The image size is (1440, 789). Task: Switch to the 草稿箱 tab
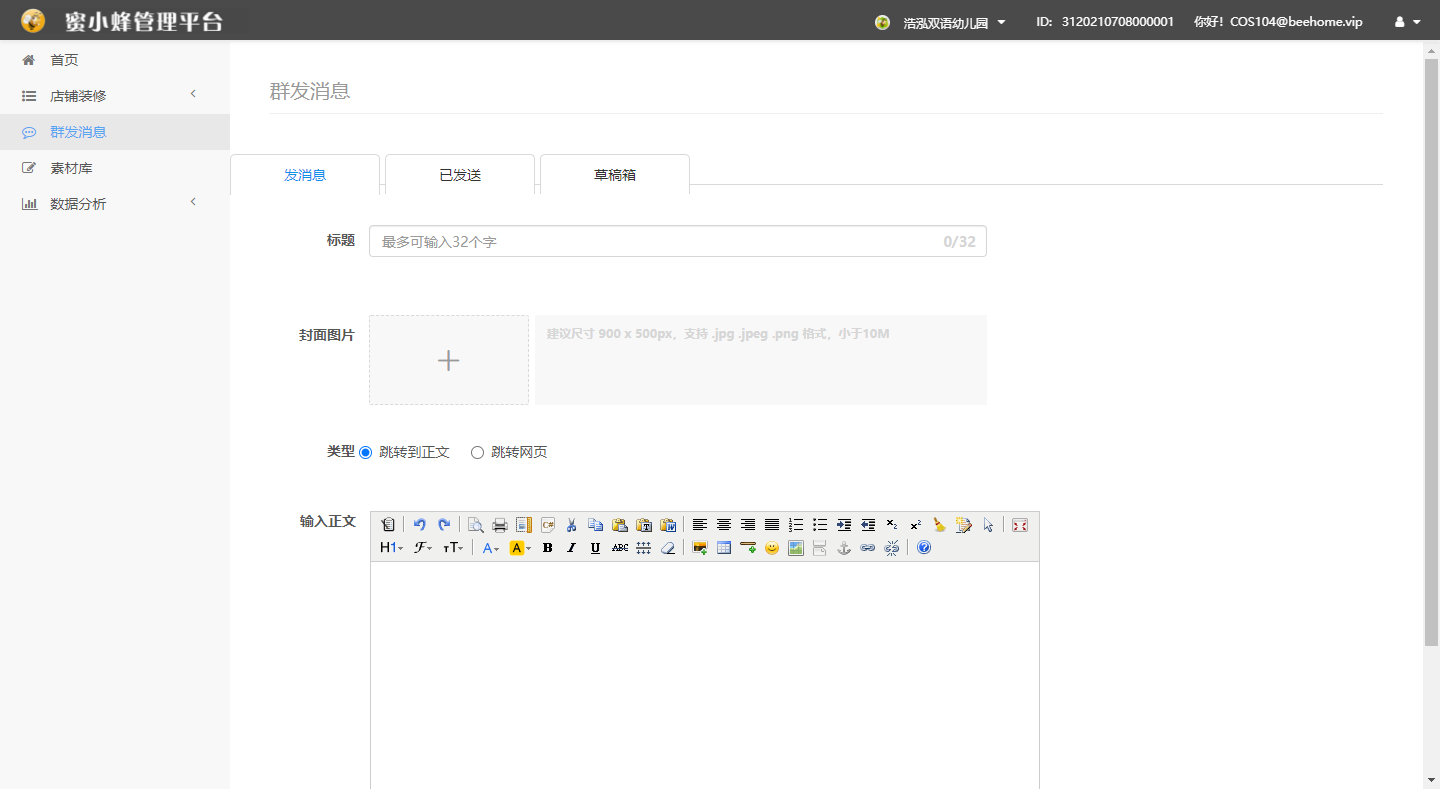(x=615, y=175)
